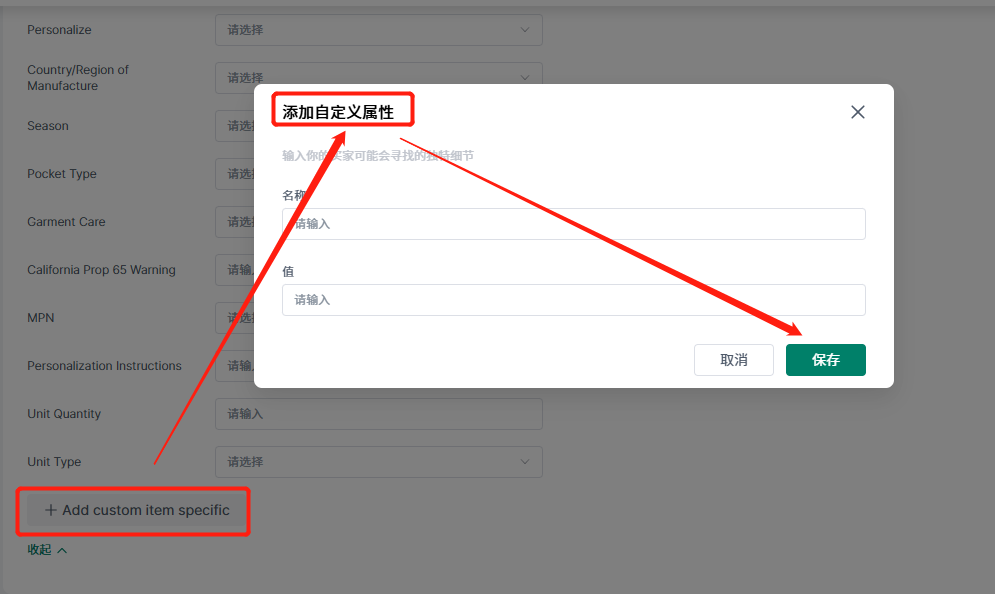
Task: Open the Personalize select box
Action: (x=370, y=30)
